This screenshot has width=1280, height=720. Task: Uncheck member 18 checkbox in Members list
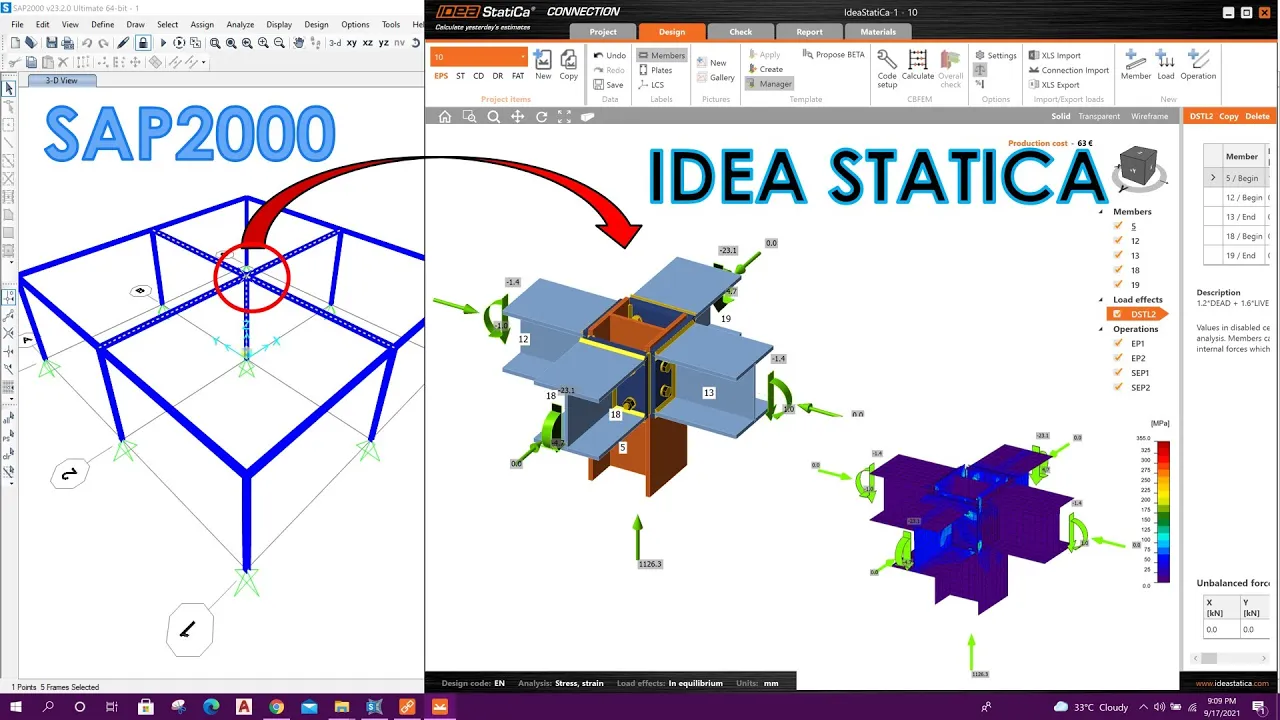pyautogui.click(x=1118, y=270)
